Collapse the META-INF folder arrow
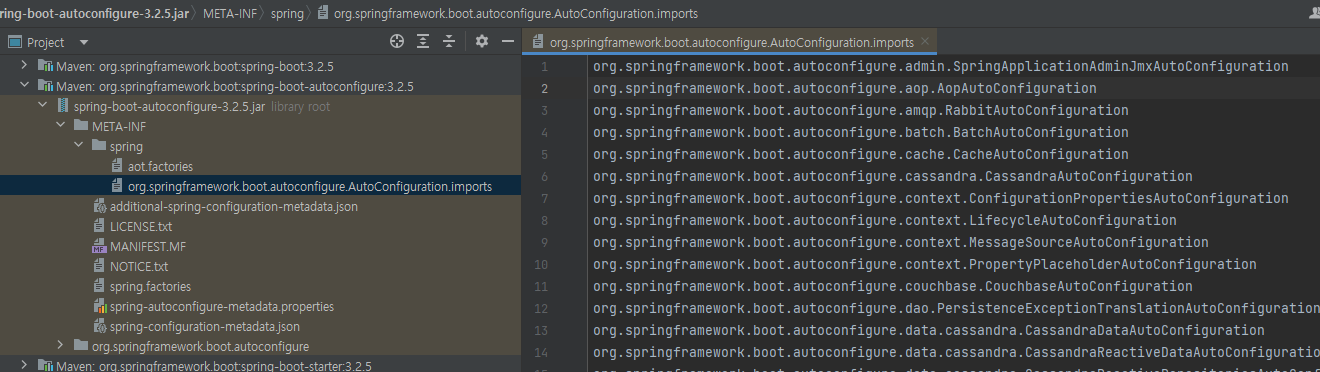 (x=60, y=126)
